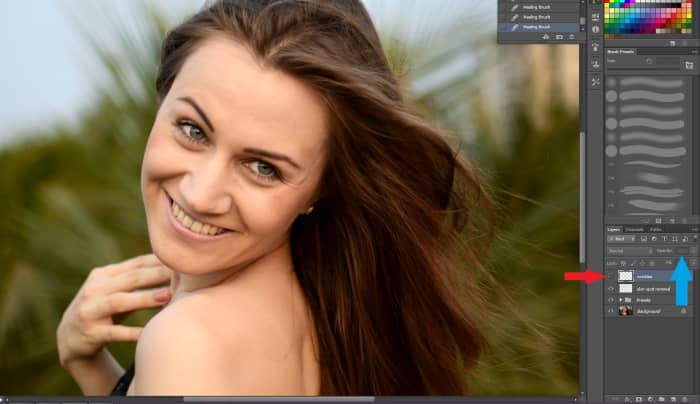700x404 pixels.
Task: Click the link layers icon
Action: tap(615, 399)
